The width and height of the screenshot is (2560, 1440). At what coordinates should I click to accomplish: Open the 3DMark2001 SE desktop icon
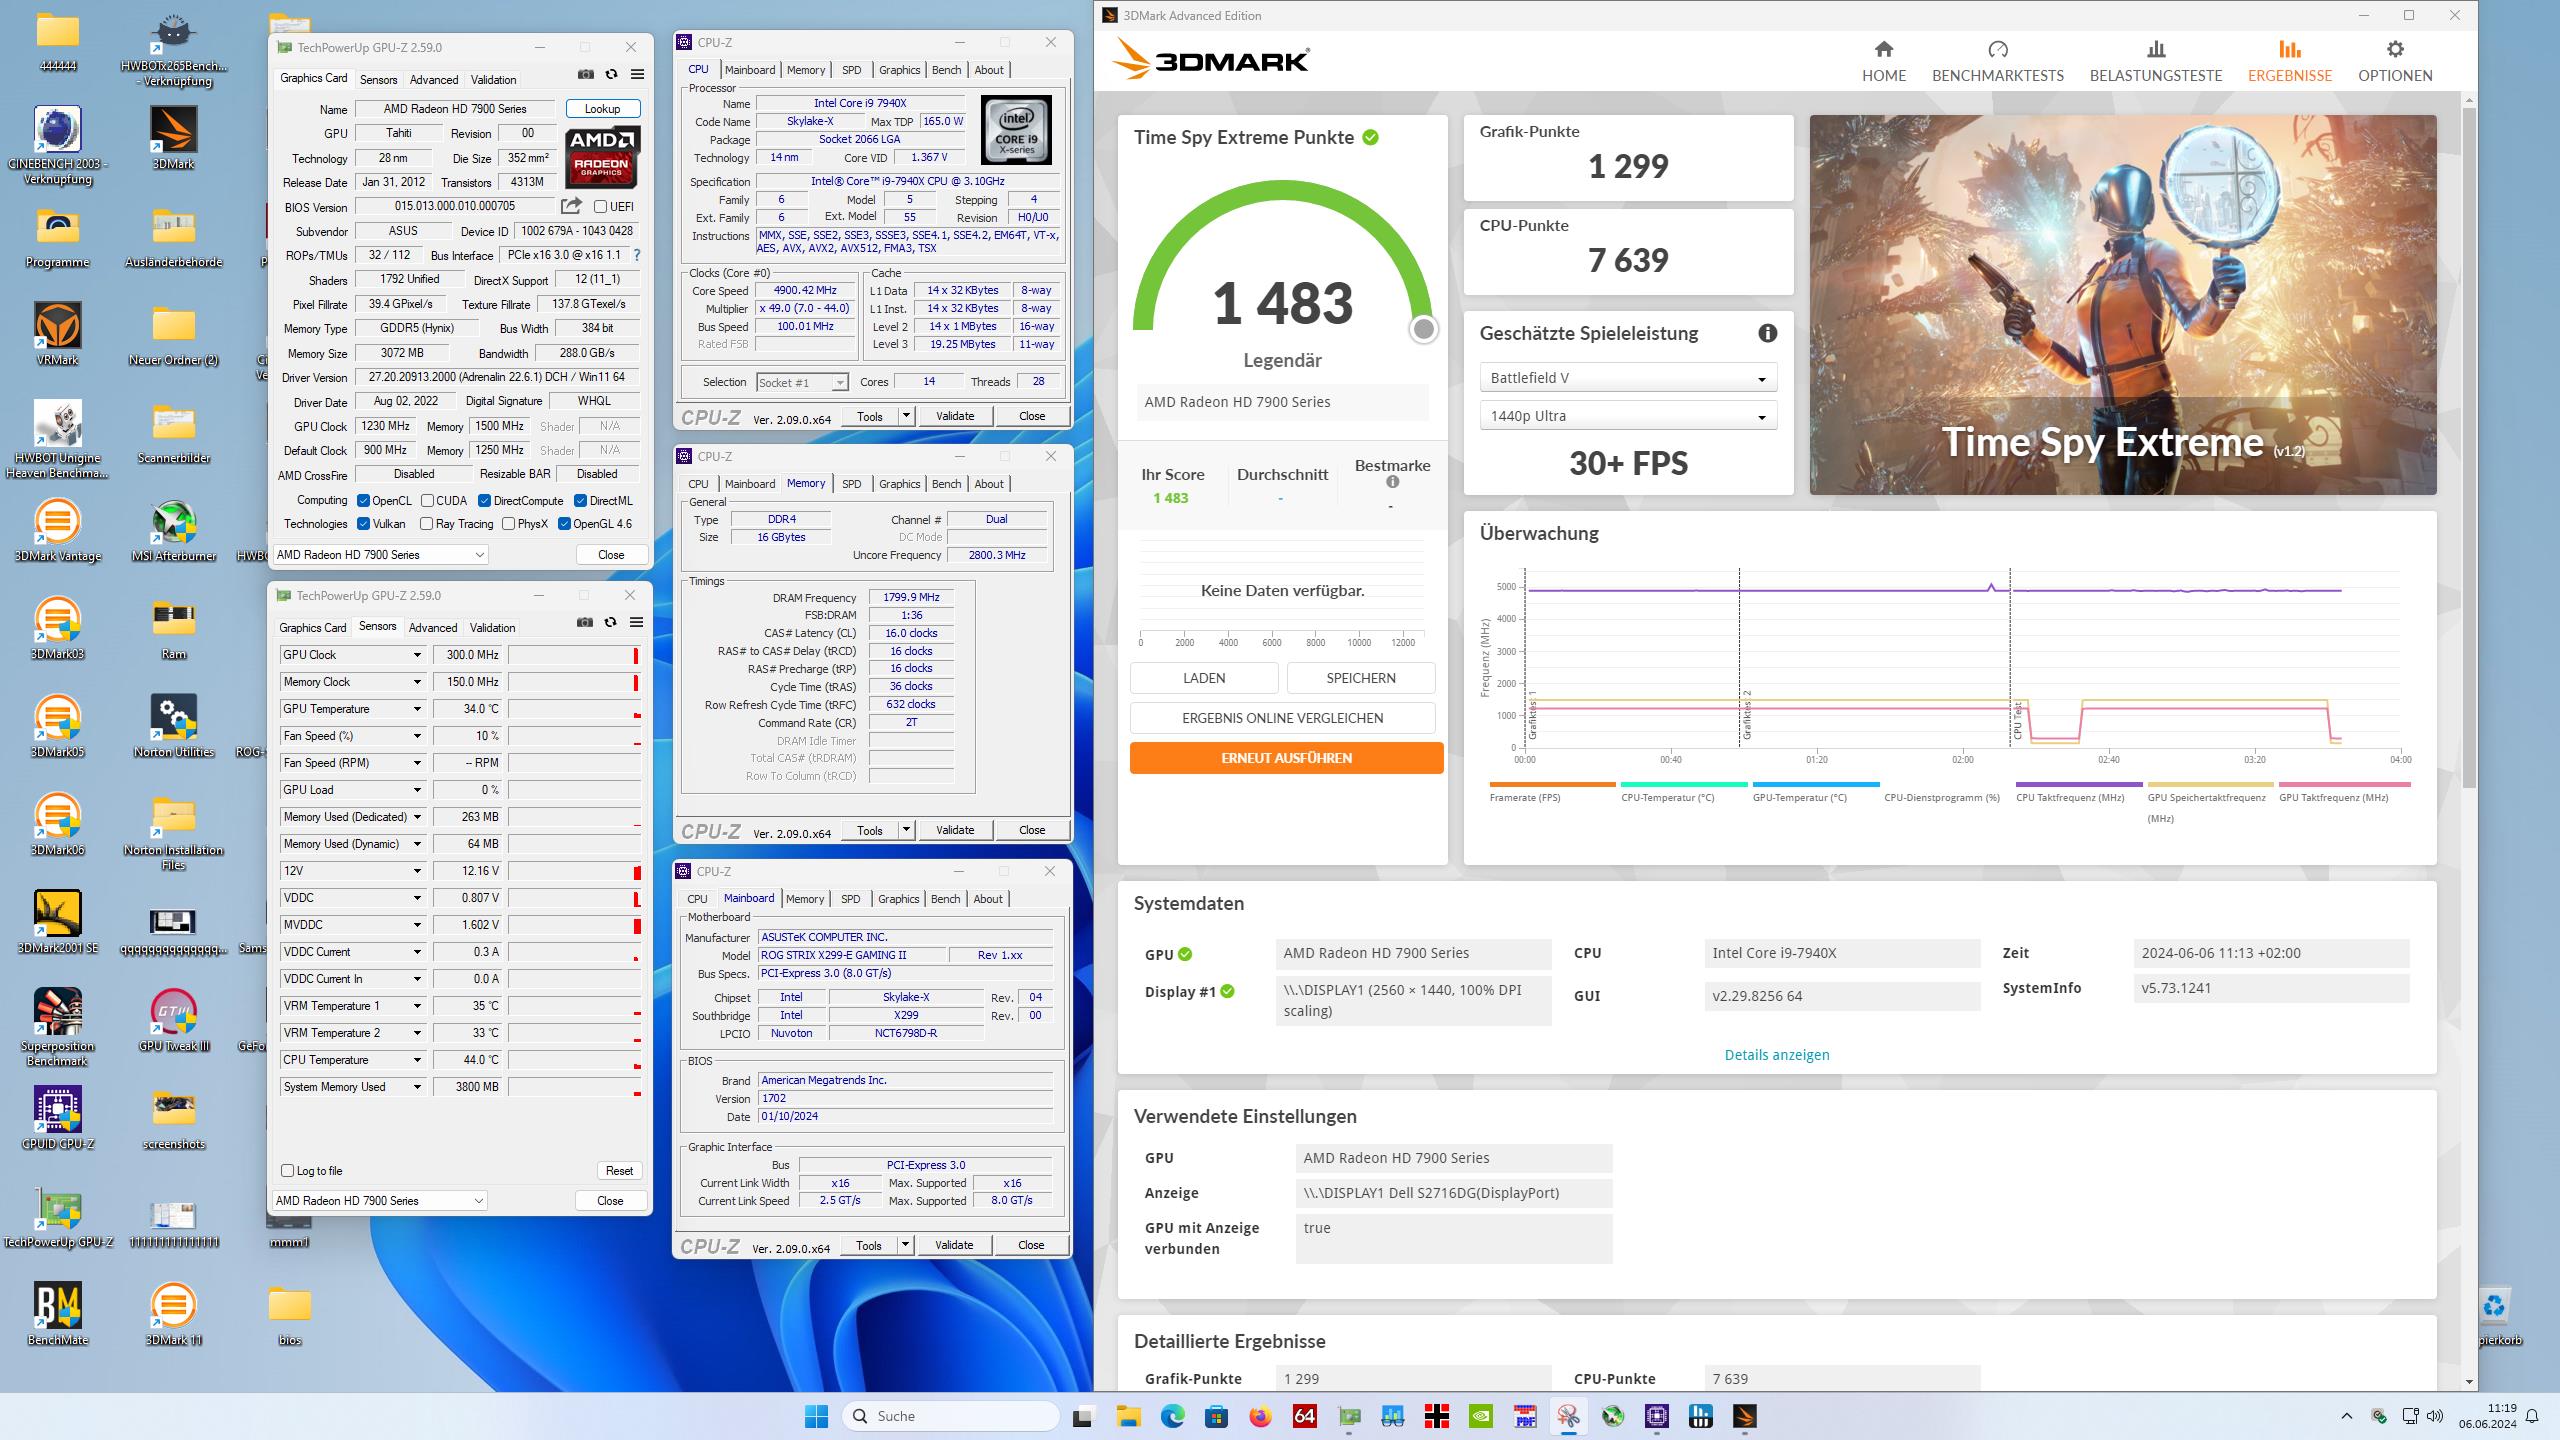tap(57, 922)
